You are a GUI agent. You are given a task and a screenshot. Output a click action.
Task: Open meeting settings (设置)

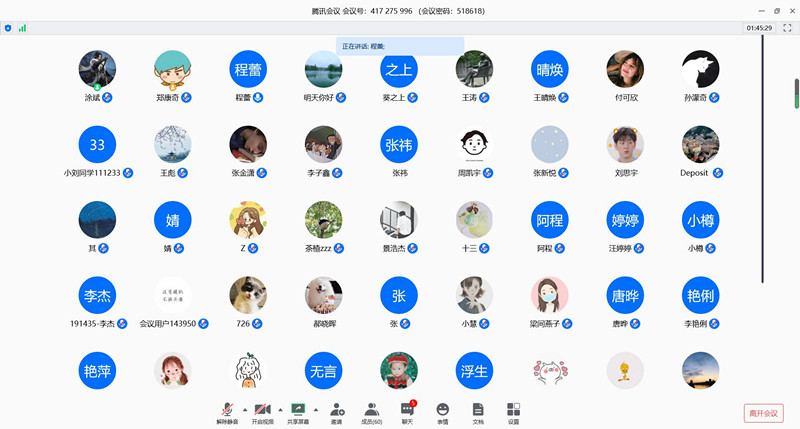(513, 410)
